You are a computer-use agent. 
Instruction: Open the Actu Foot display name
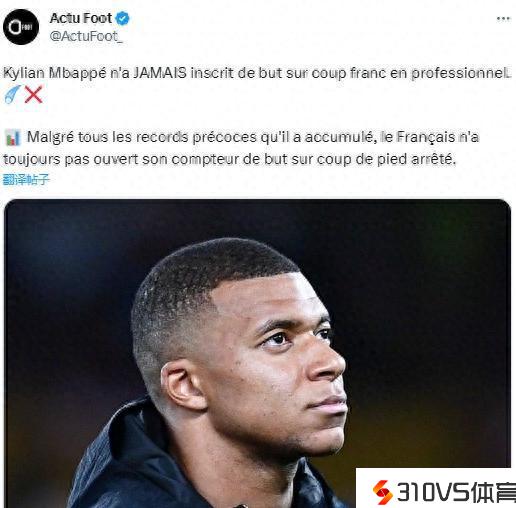(x=81, y=18)
